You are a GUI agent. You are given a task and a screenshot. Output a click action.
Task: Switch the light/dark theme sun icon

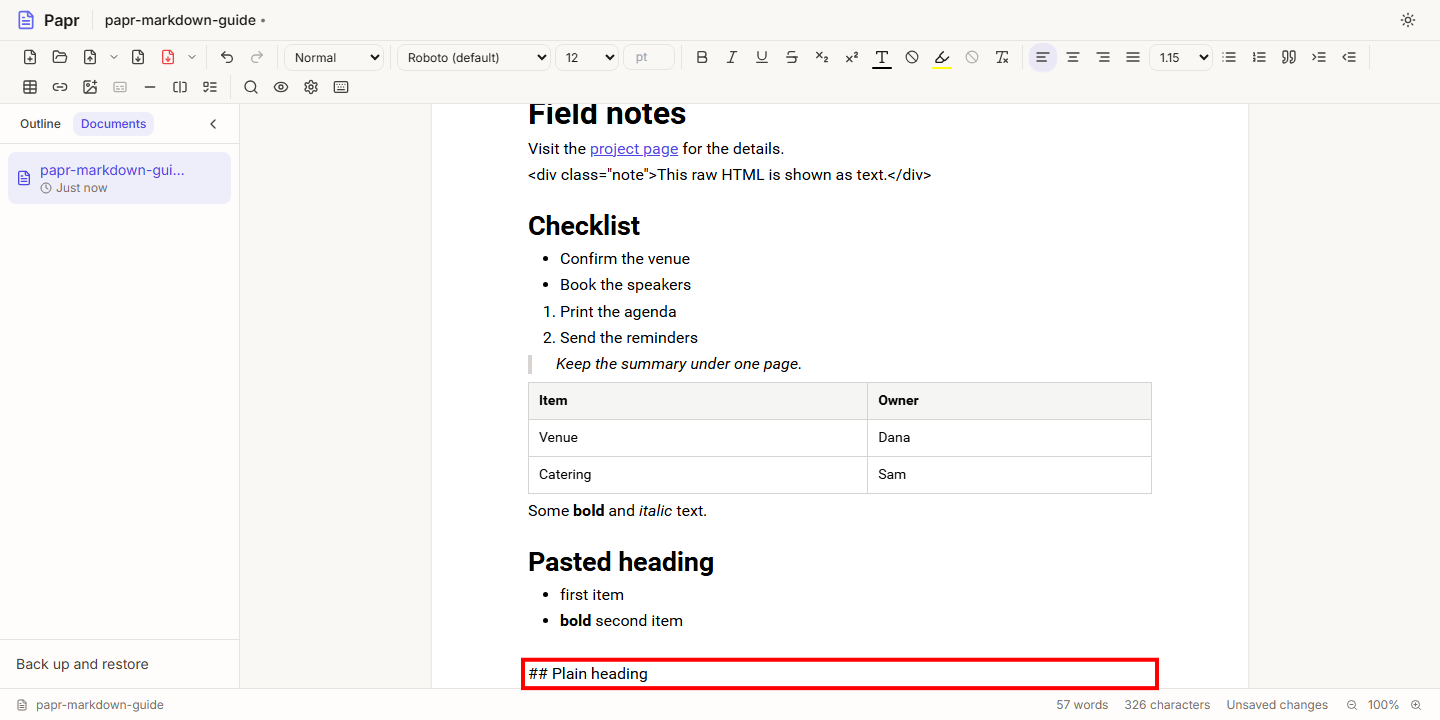tap(1408, 20)
